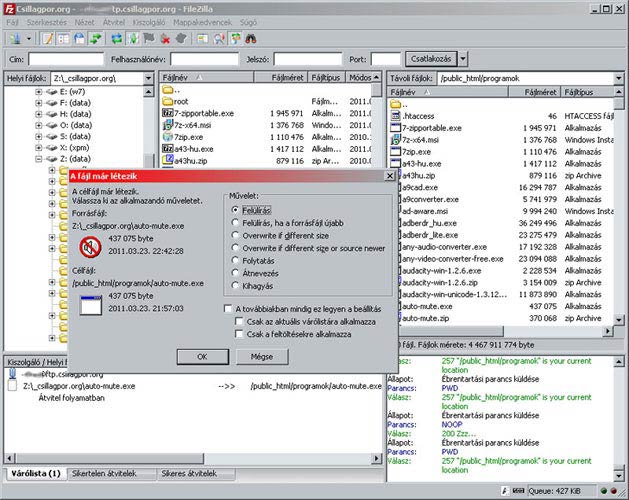Click the Mégse cancel button
The width and height of the screenshot is (629, 500).
click(262, 356)
